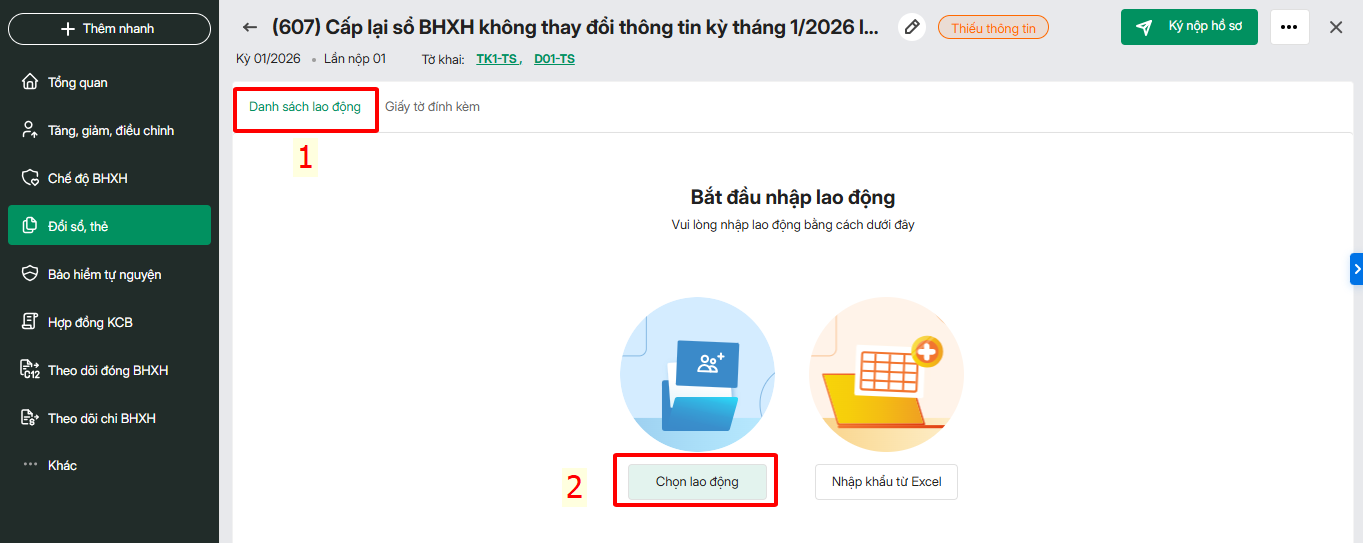The height and width of the screenshot is (543, 1363).
Task: Expand the right side panel using the blue arrow
Action: pos(1356,269)
